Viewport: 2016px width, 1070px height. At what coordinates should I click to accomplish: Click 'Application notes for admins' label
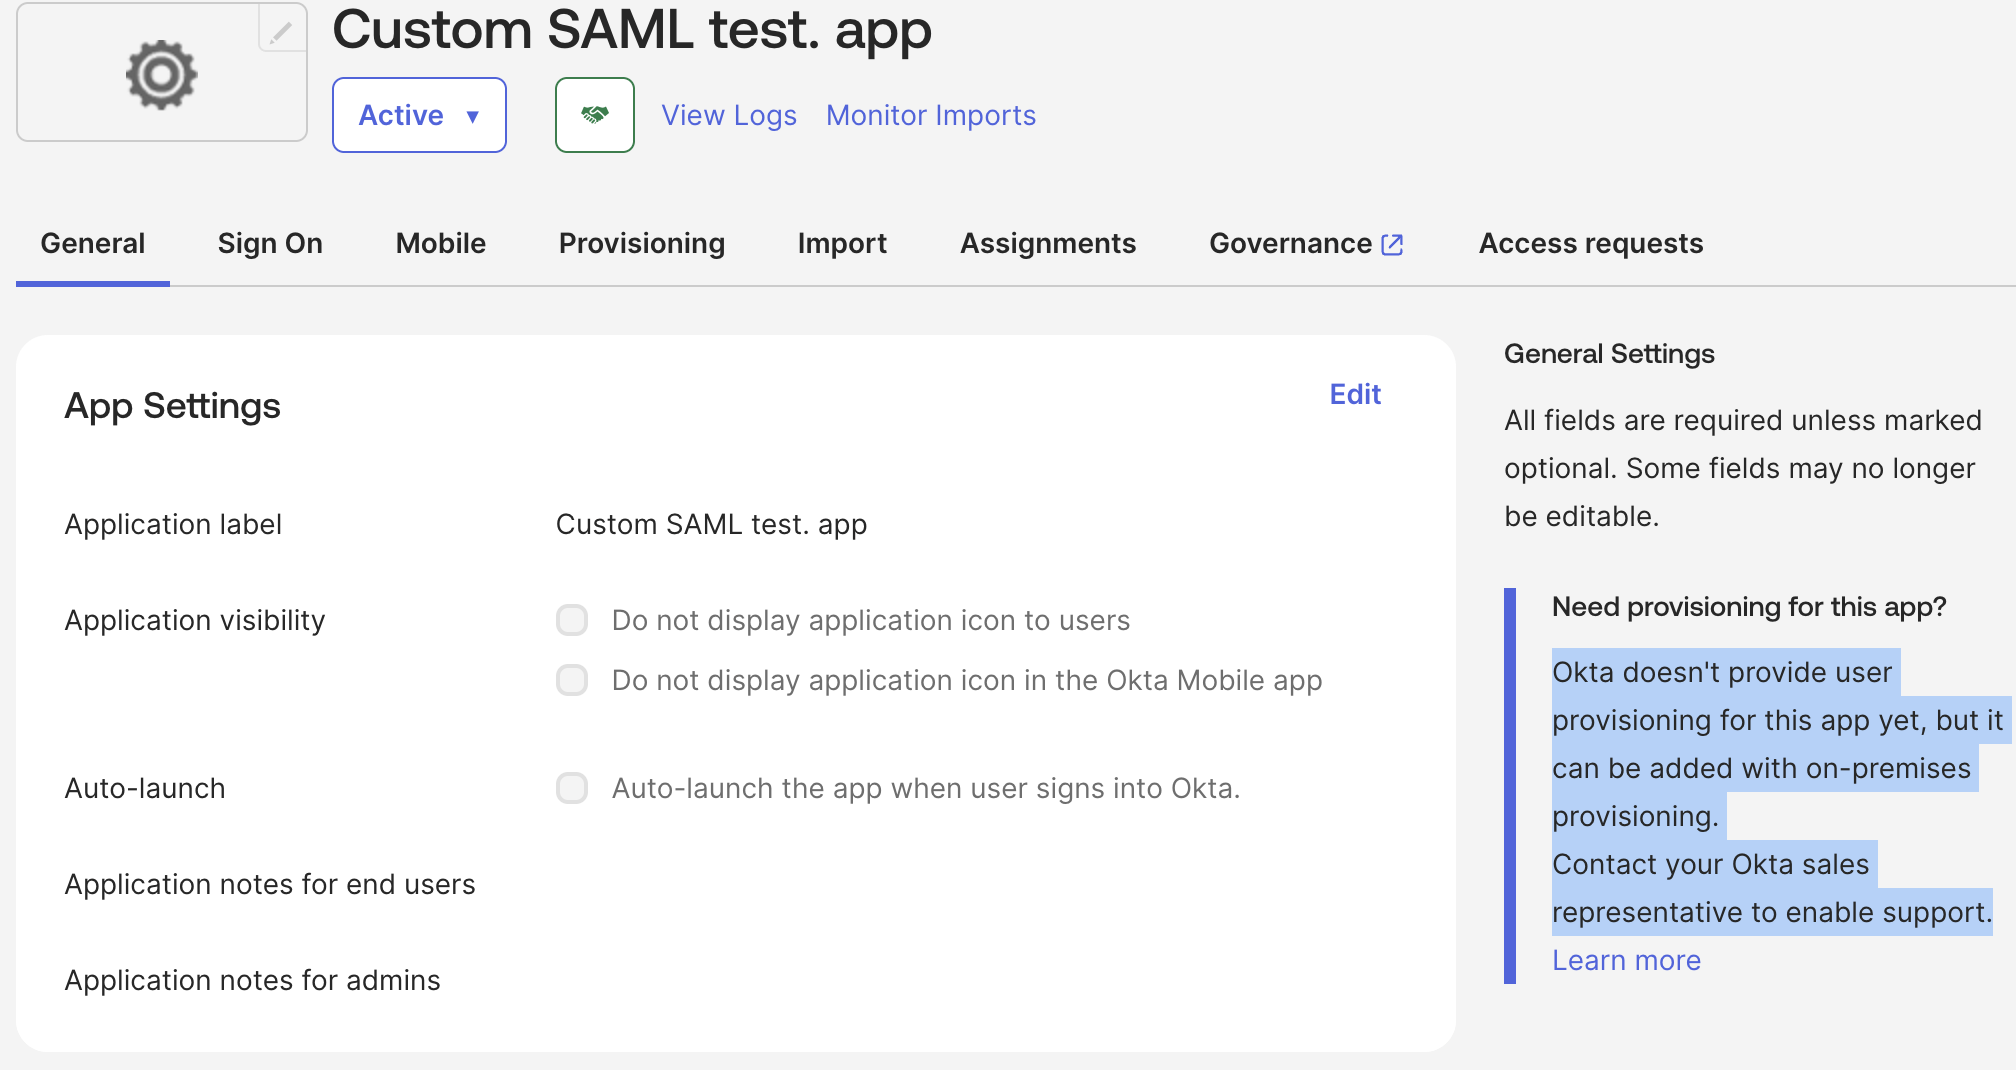point(252,980)
